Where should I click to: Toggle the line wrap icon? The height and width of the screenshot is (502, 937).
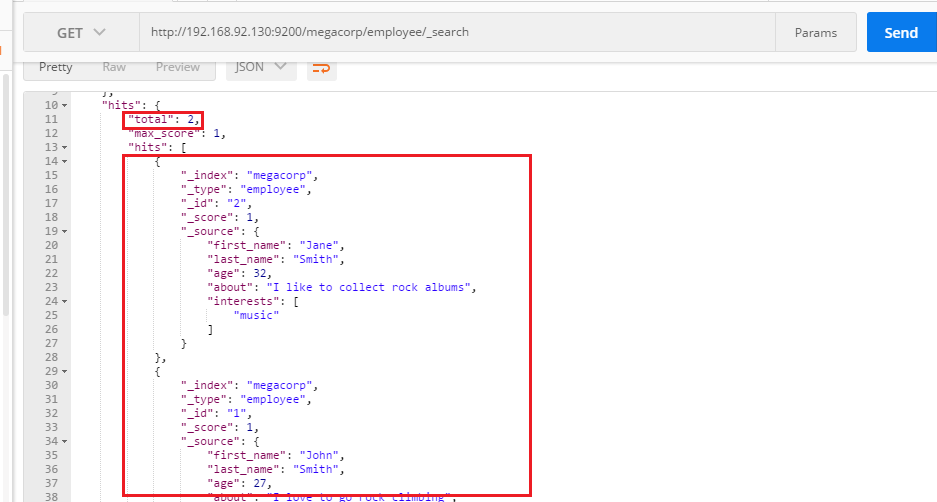[321, 68]
